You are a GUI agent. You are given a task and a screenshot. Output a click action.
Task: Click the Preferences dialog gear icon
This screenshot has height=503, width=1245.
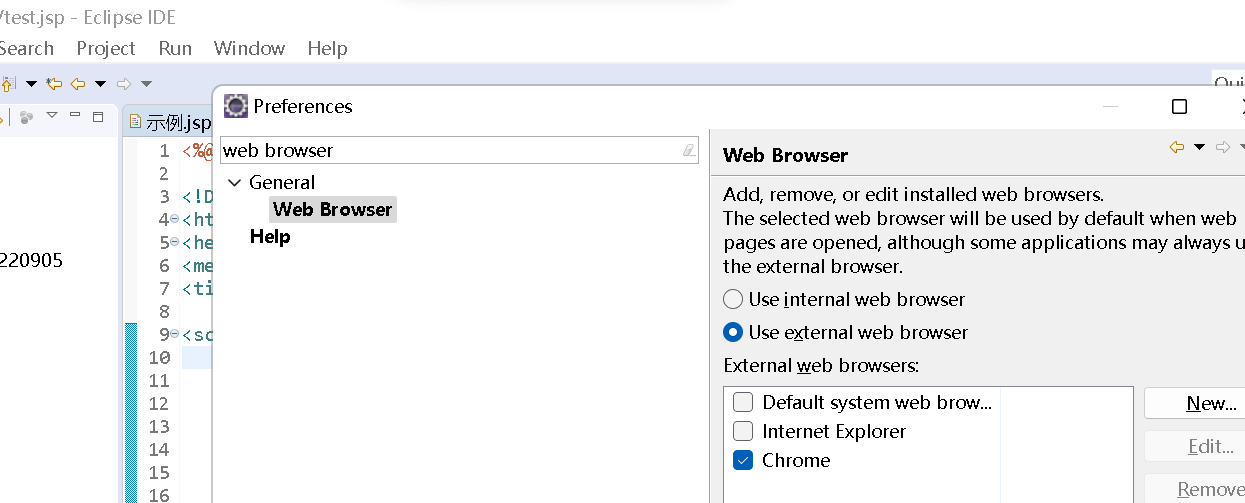click(236, 106)
